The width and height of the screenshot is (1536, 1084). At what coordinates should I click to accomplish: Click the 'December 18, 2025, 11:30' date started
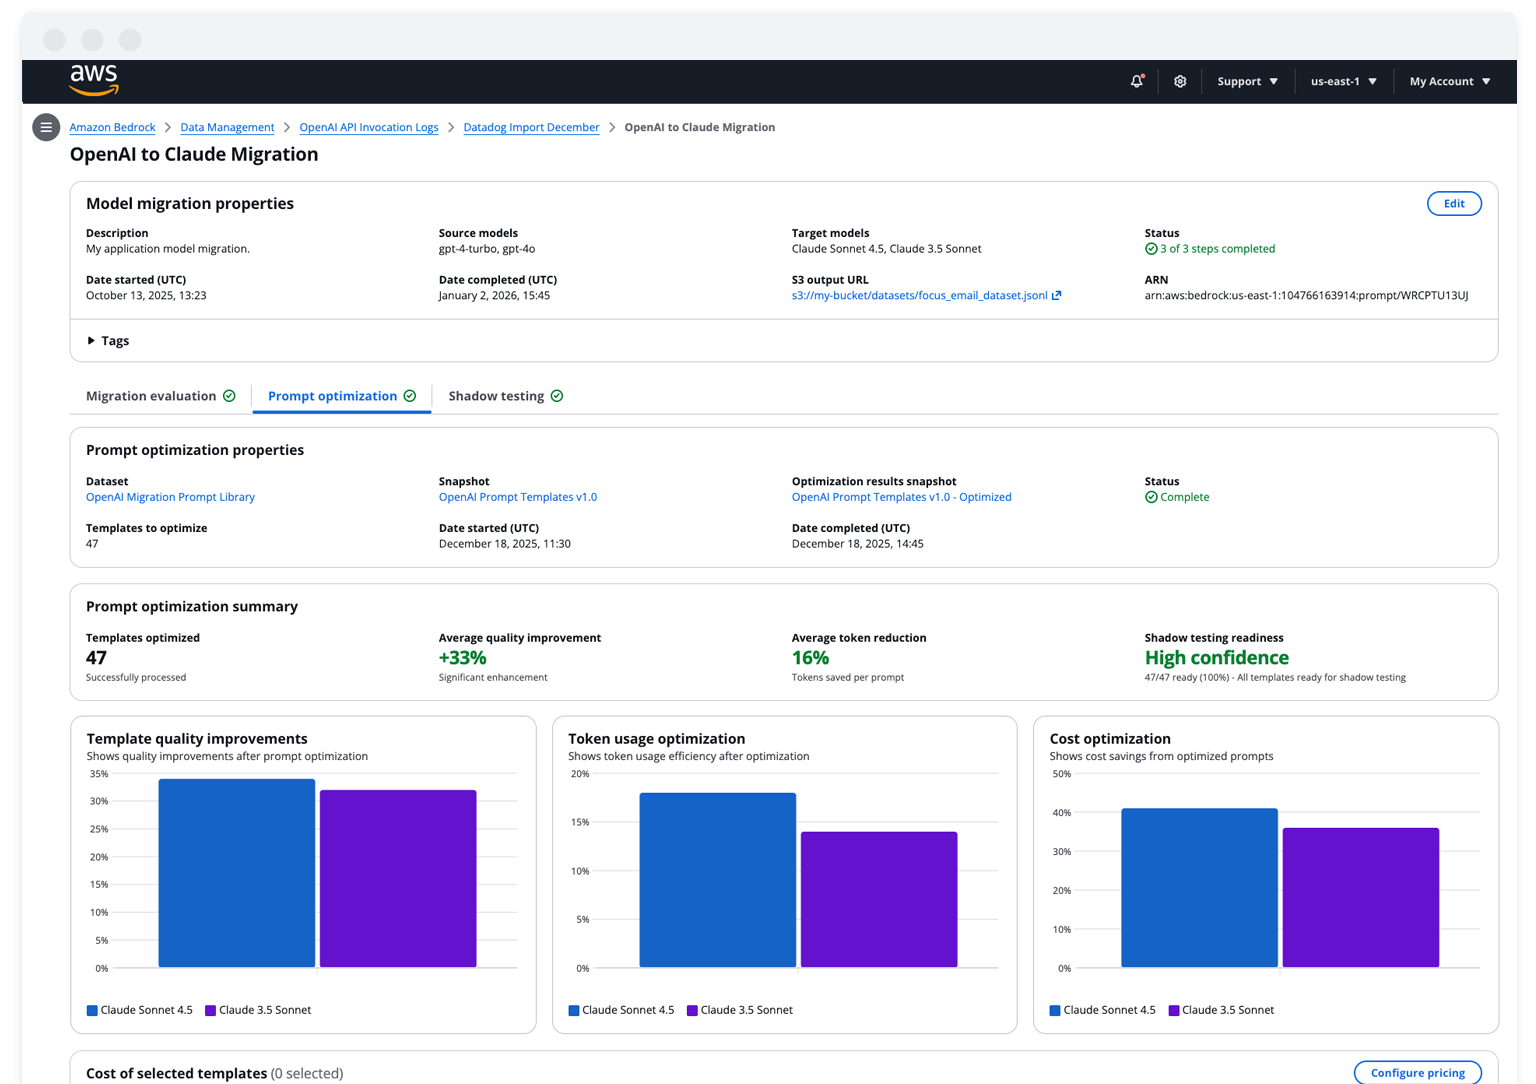(505, 544)
